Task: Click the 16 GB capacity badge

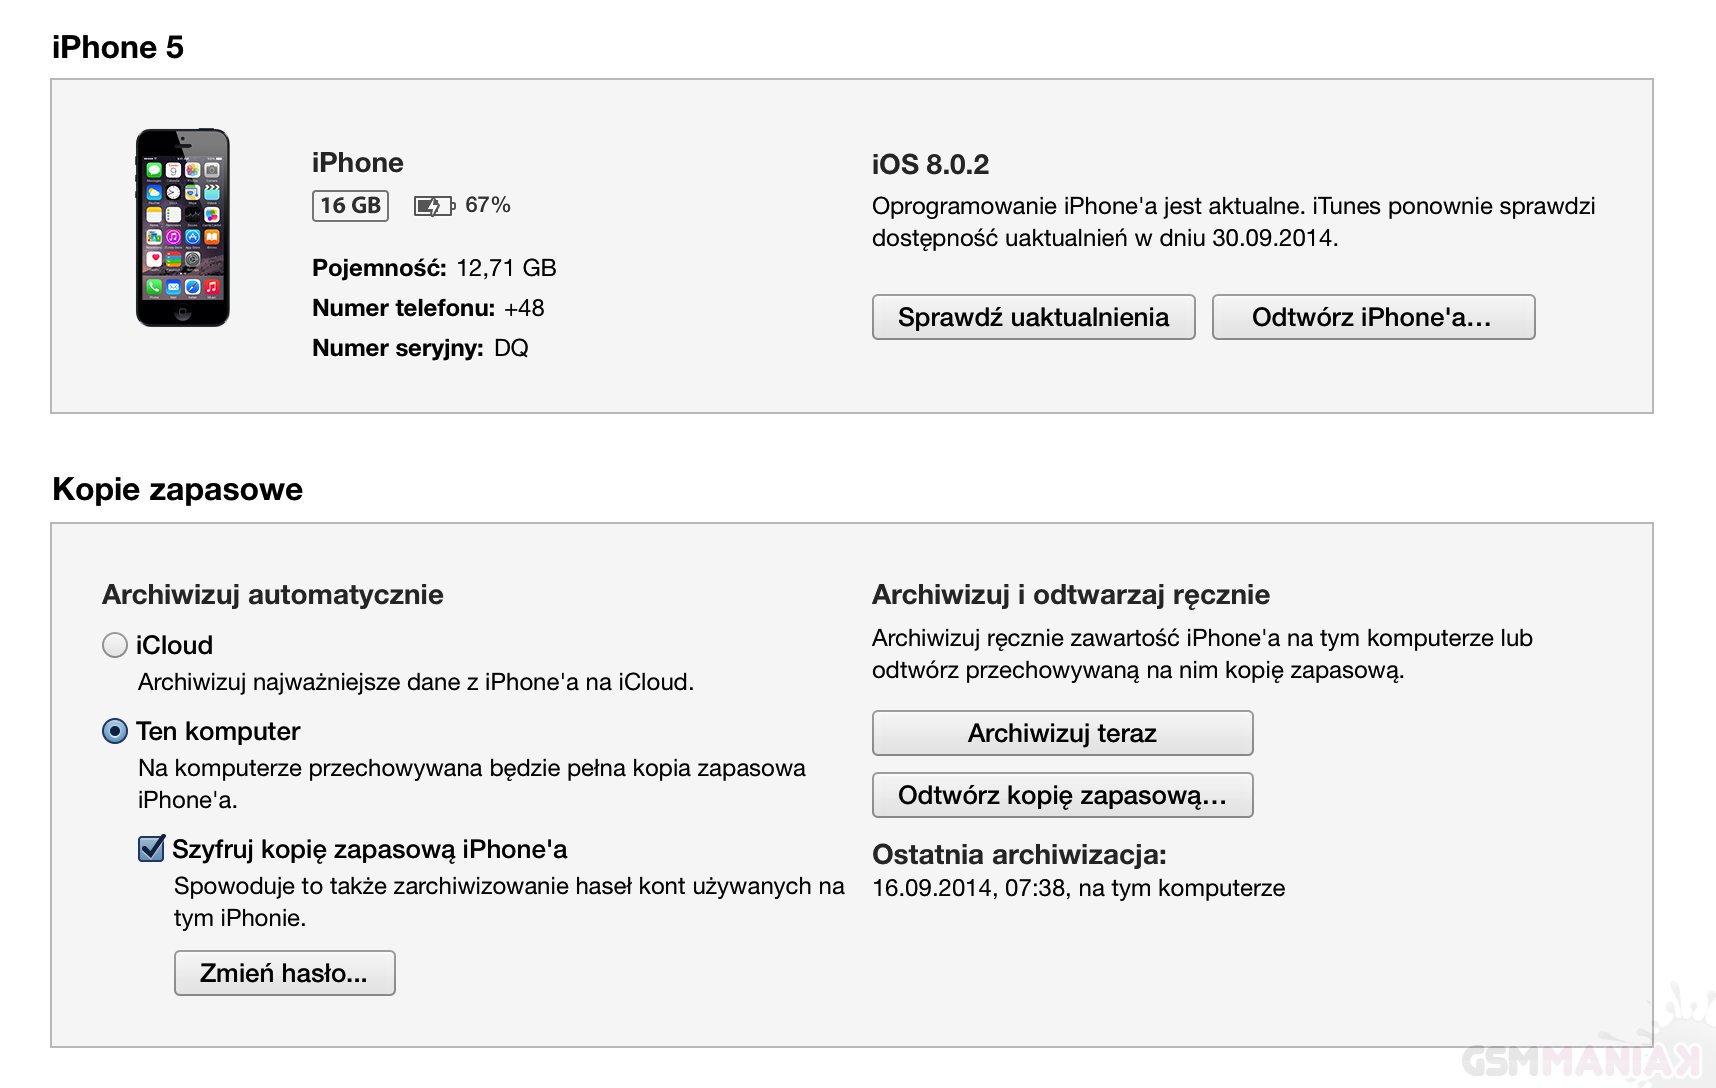Action: 350,205
